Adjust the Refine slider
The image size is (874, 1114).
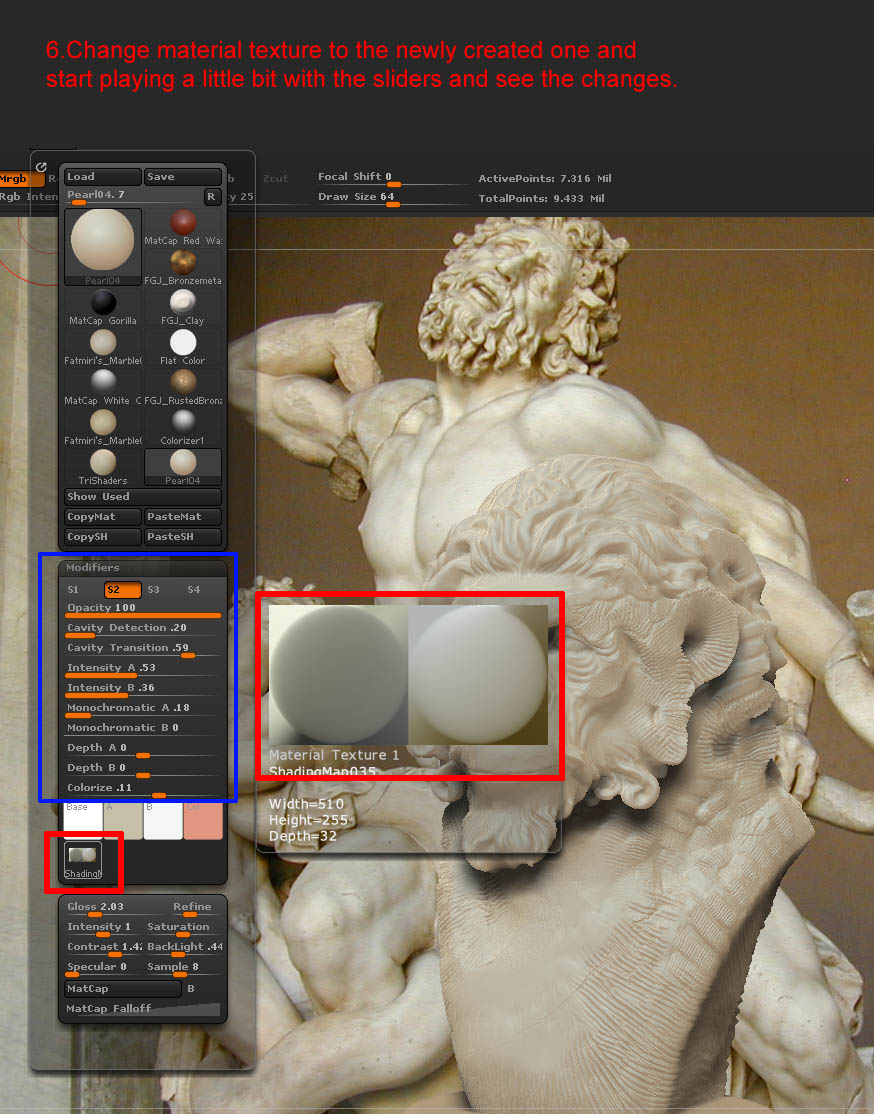183,909
